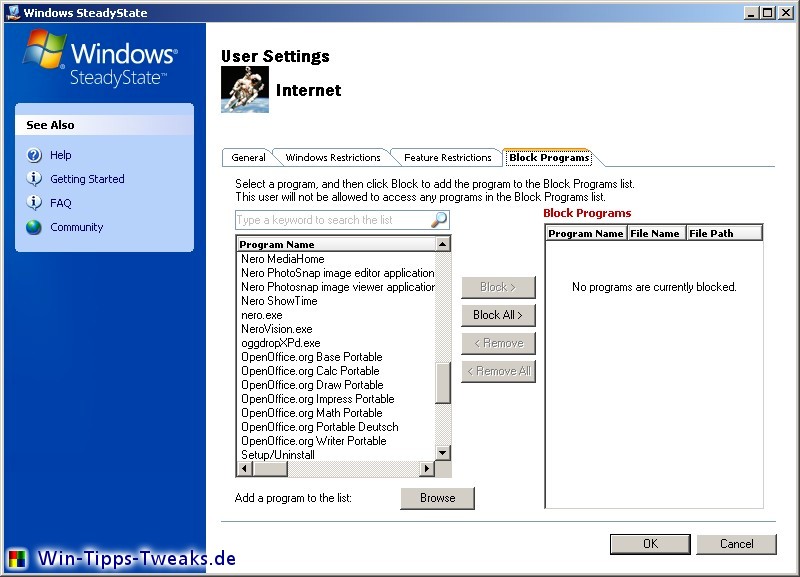Click the Block Programs Program Name column header
The image size is (800, 577).
(x=586, y=233)
